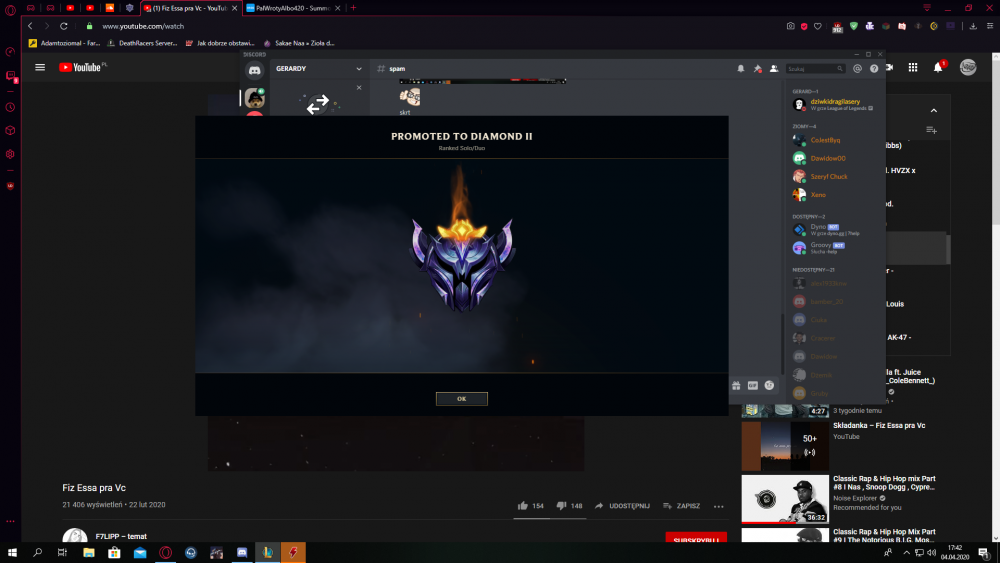Viewport: 1000px width, 563px height.
Task: Open YouTube notifications bell
Action: pyautogui.click(x=938, y=67)
